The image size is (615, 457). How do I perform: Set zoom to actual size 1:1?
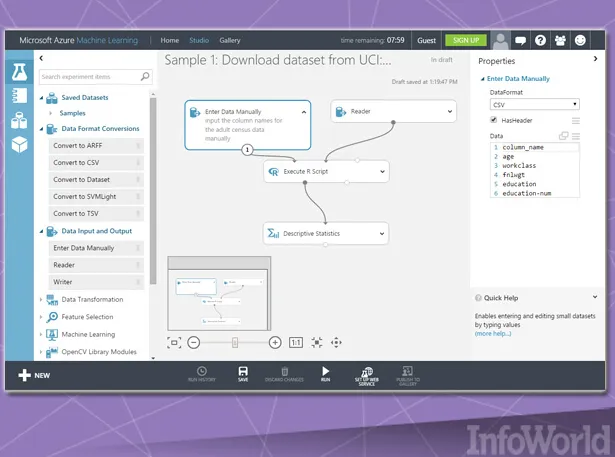tap(296, 342)
